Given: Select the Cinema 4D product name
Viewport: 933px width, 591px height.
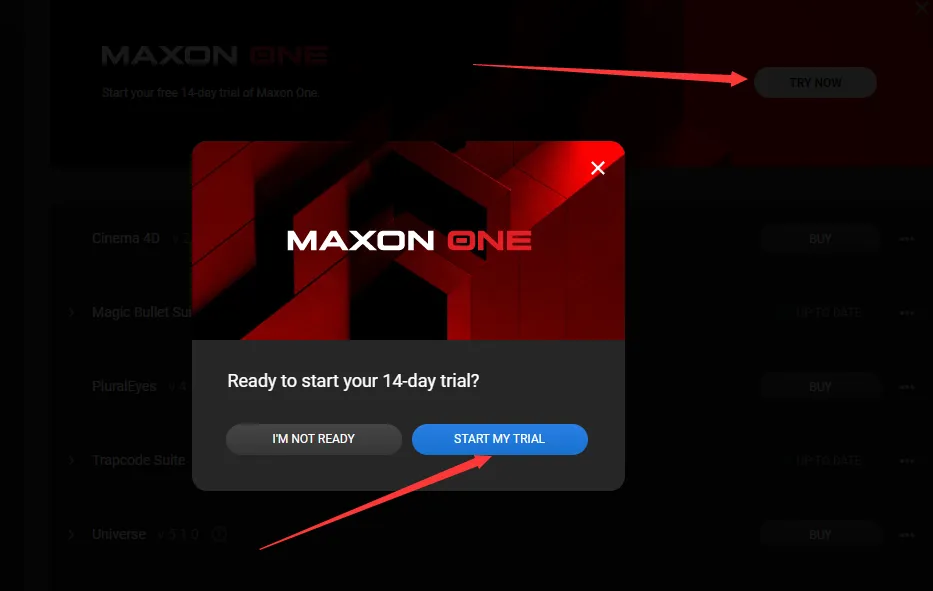Looking at the screenshot, I should click(x=126, y=239).
